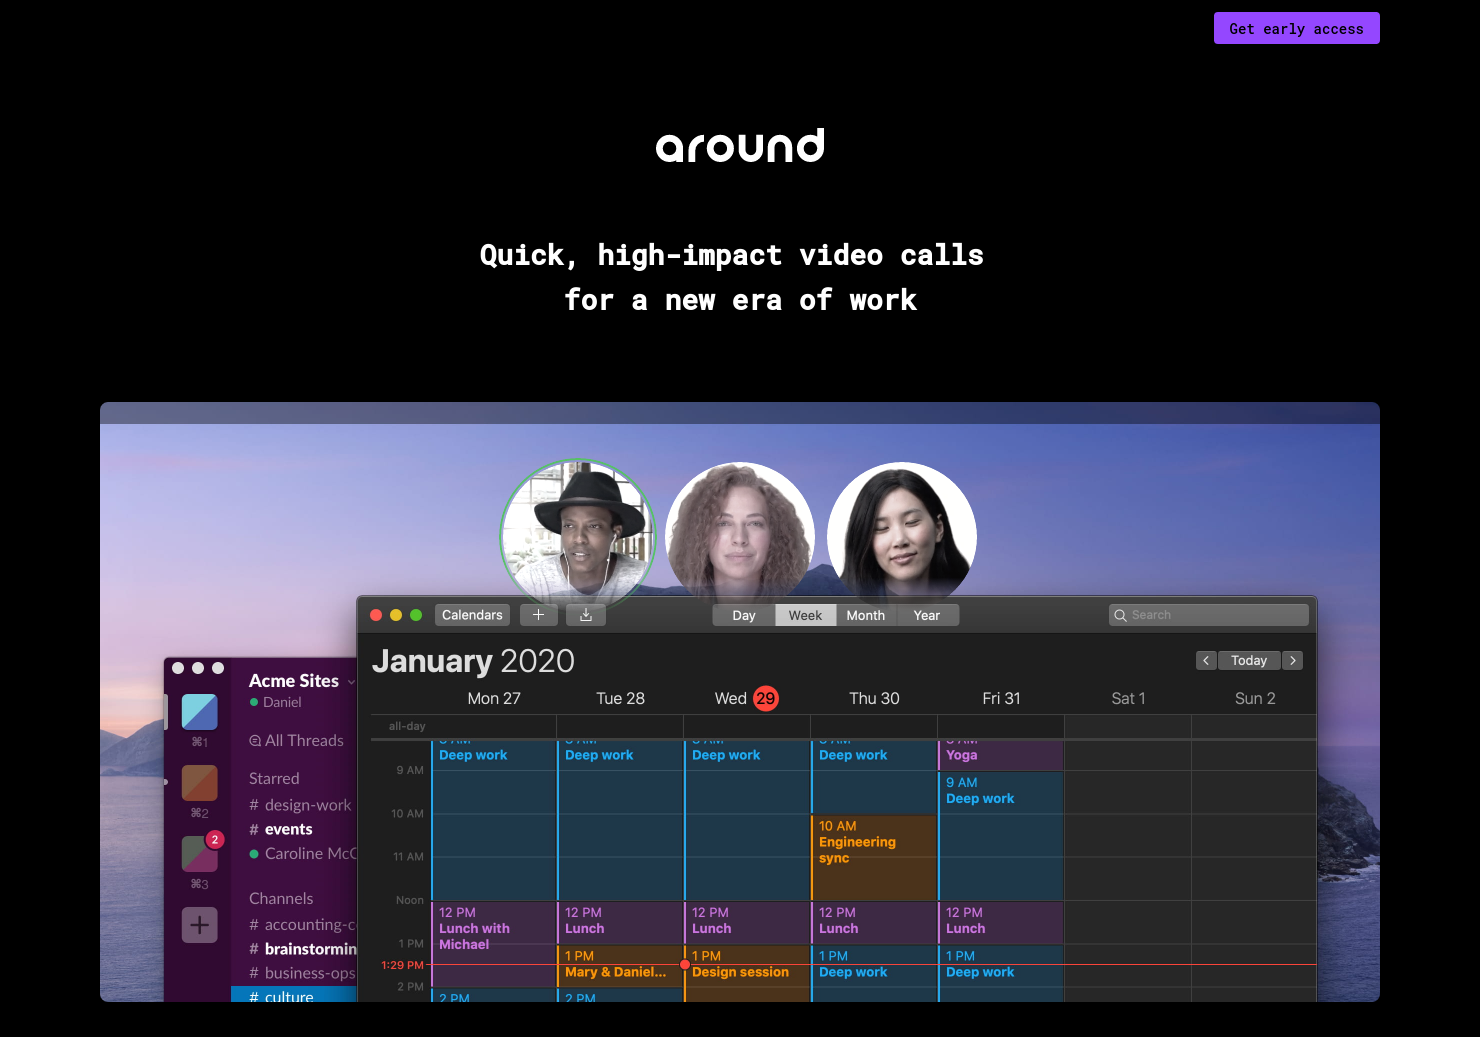This screenshot has width=1480, height=1037.
Task: Open the Caroline direct message
Action: [303, 853]
